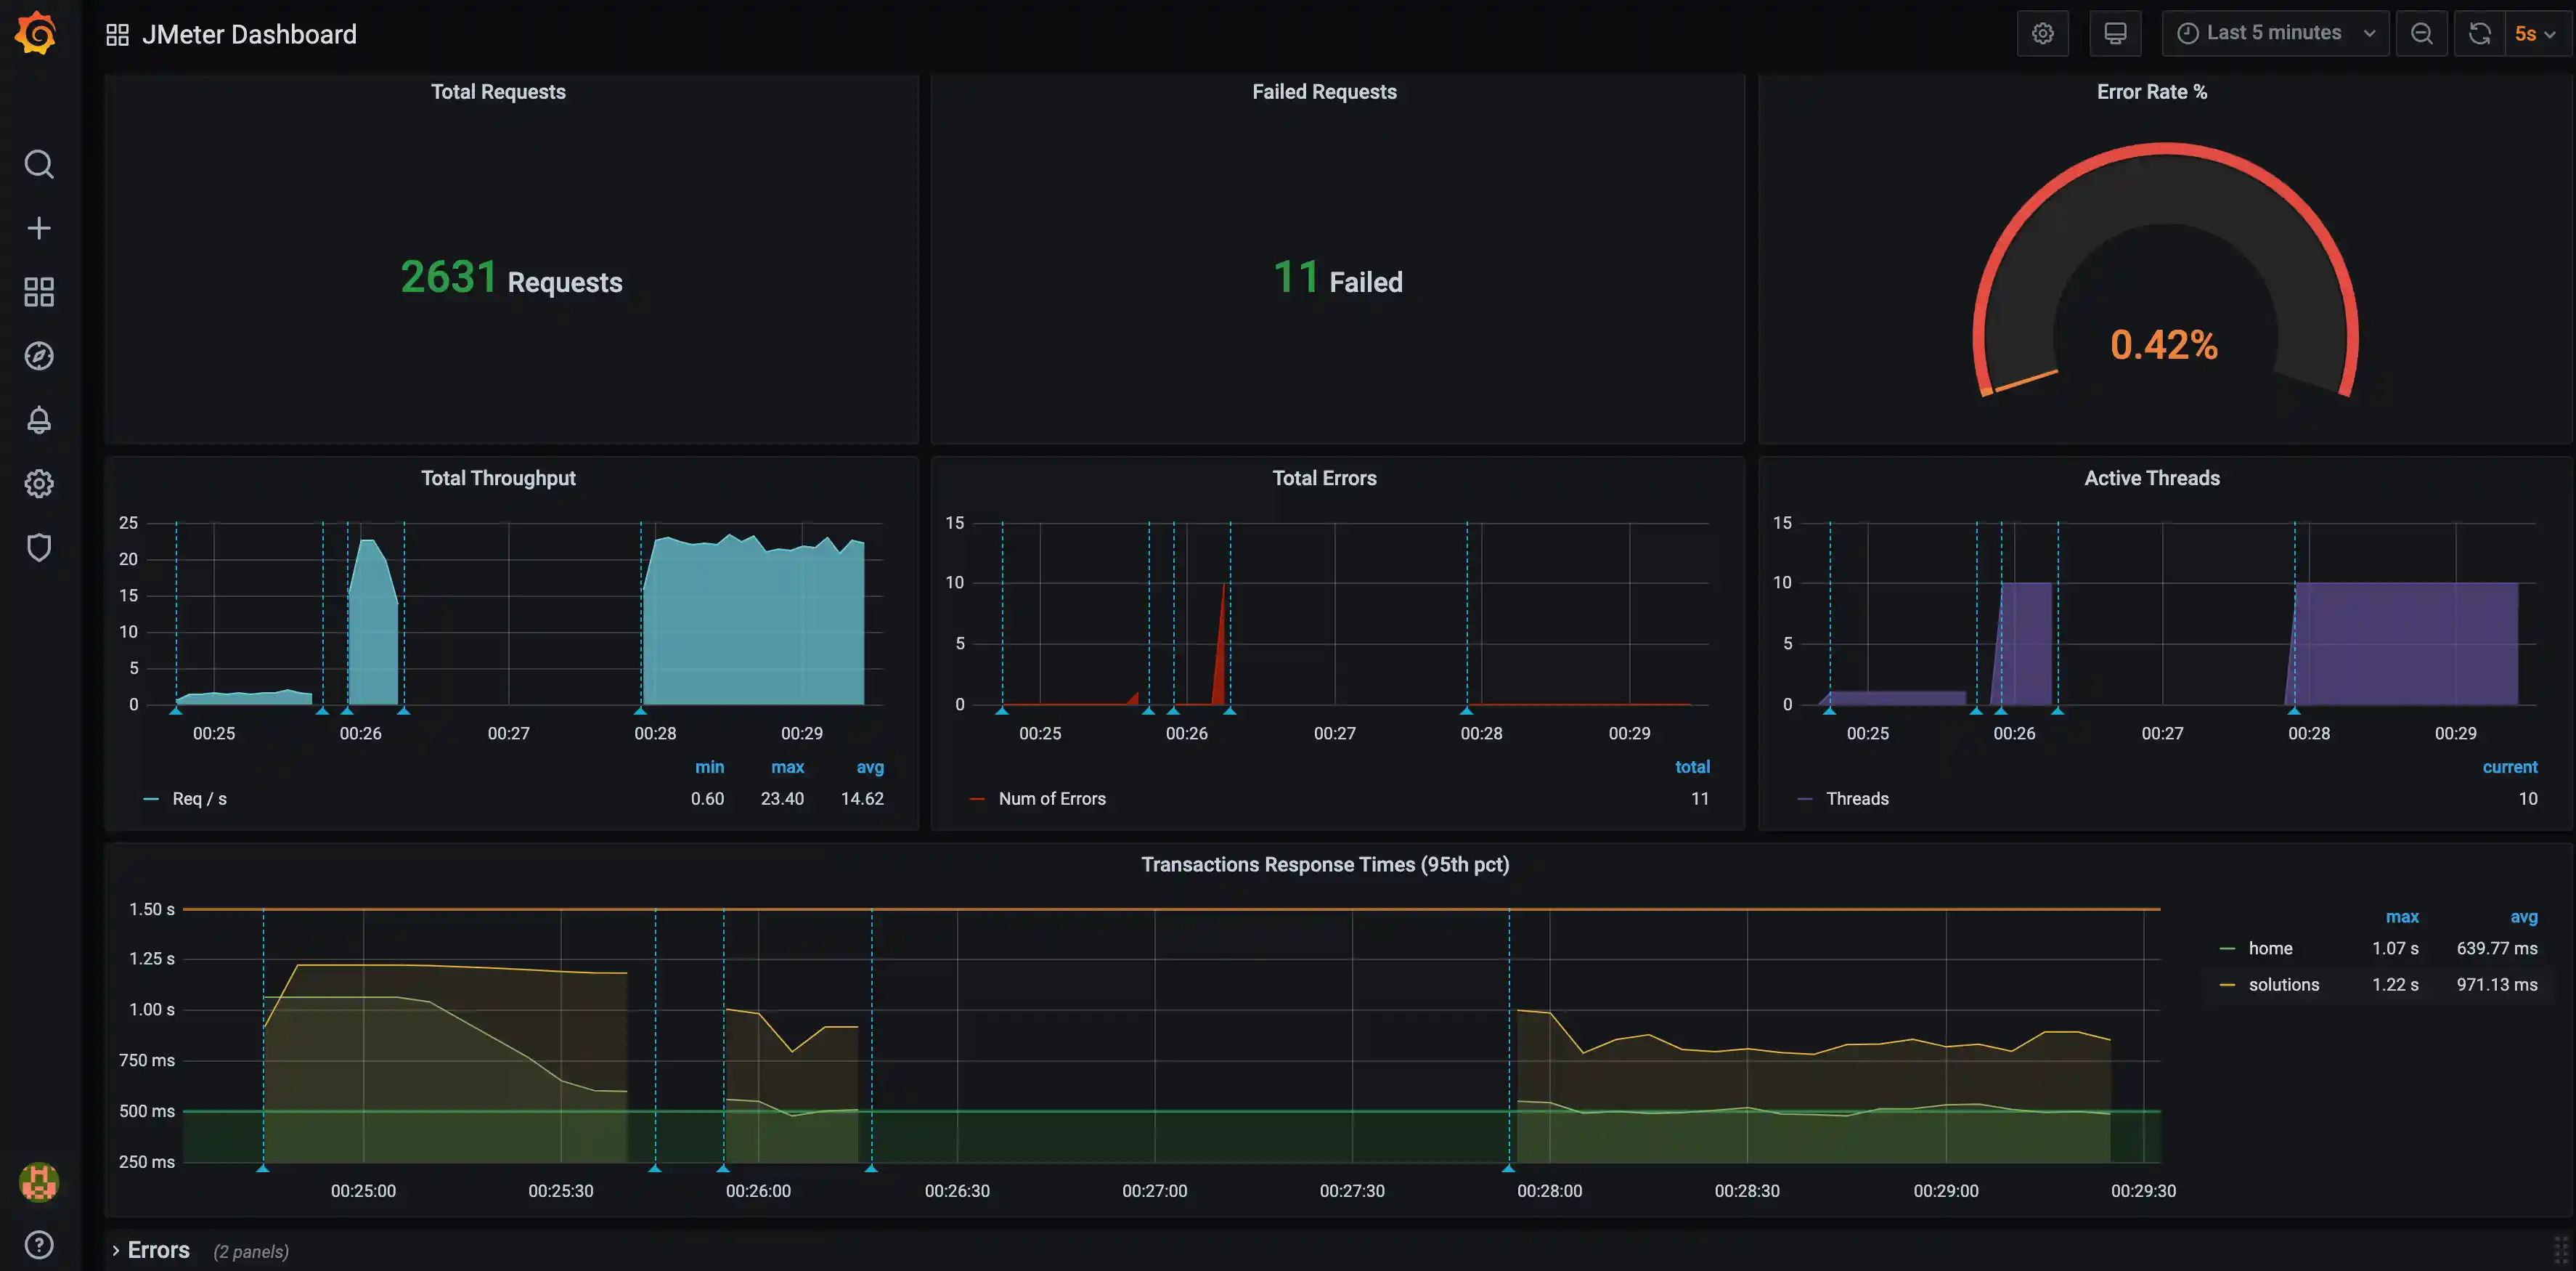Click the Create (+) icon in sidebar

pyautogui.click(x=38, y=227)
